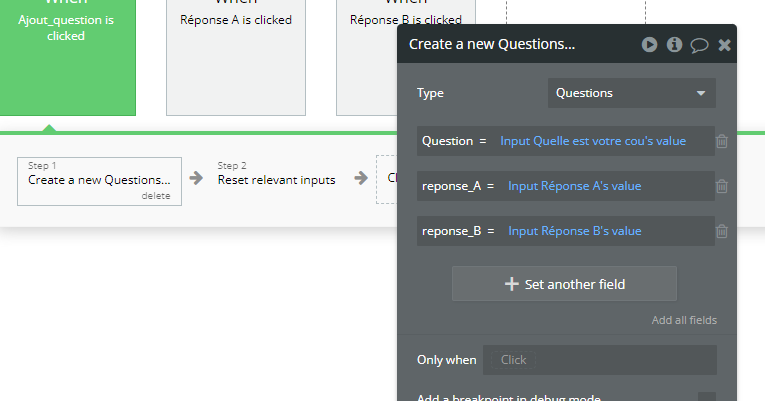Open the comment bubble in the panel header
Viewport: 765px width, 401px height.
(699, 45)
